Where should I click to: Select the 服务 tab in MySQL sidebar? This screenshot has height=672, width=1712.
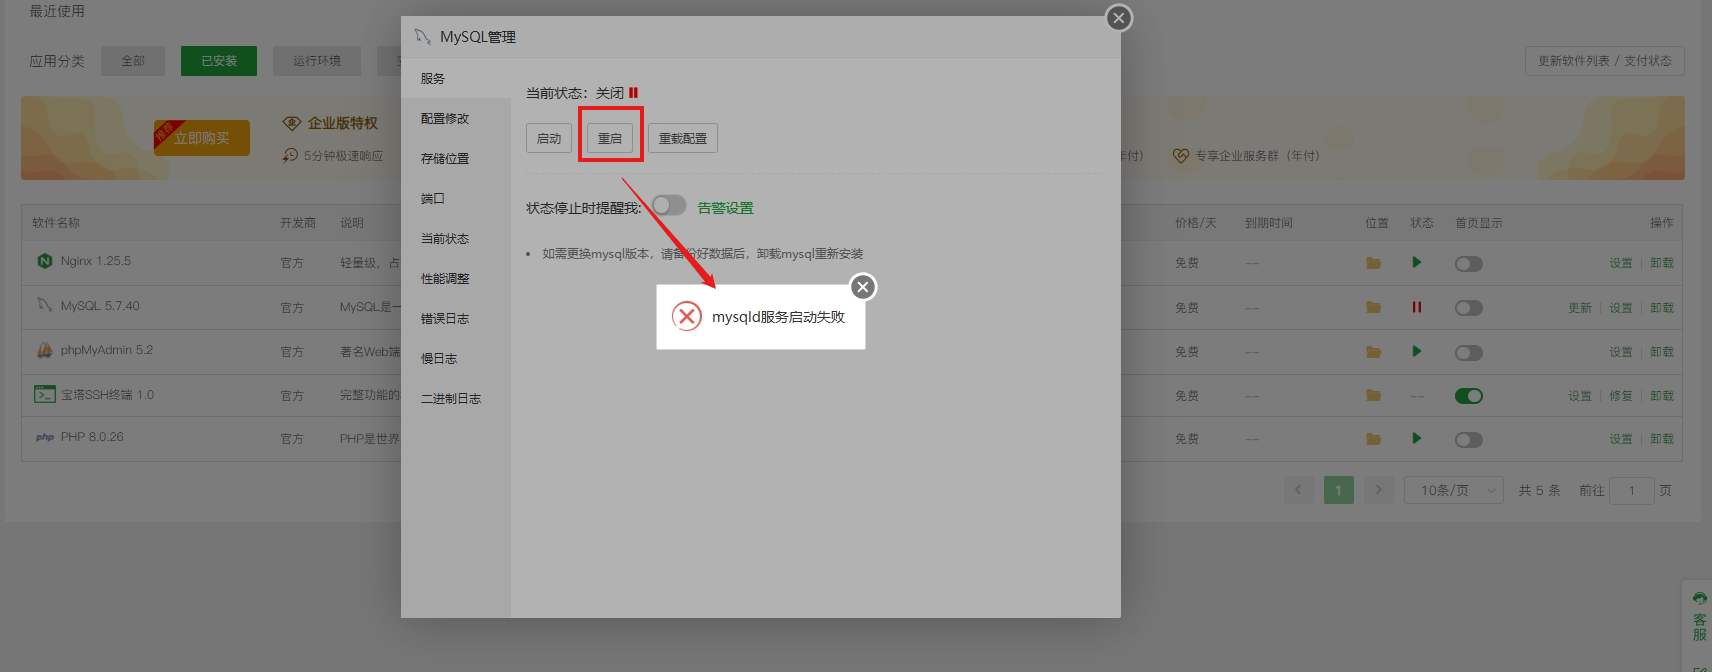[x=456, y=78]
